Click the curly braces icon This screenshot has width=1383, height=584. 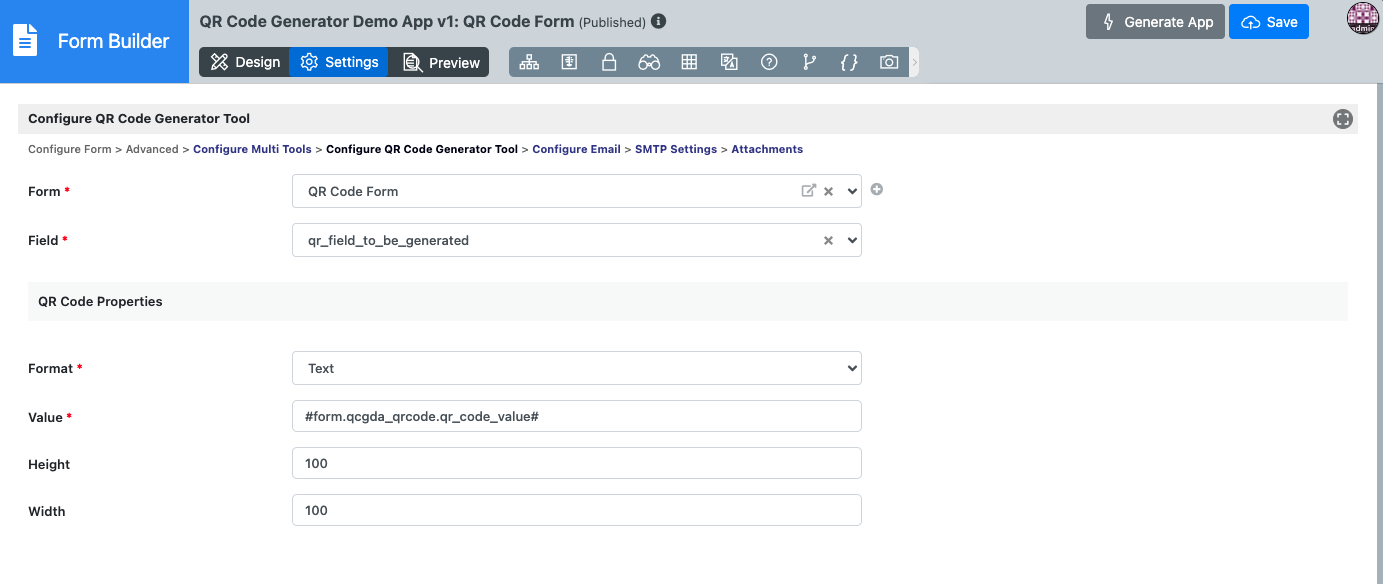point(849,62)
